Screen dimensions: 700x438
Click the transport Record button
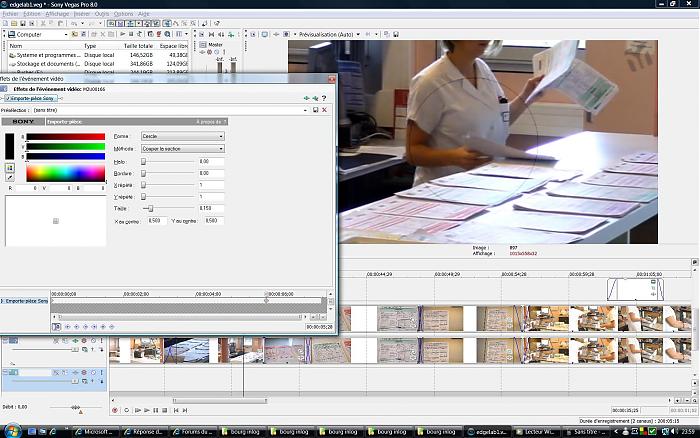[x=115, y=409]
